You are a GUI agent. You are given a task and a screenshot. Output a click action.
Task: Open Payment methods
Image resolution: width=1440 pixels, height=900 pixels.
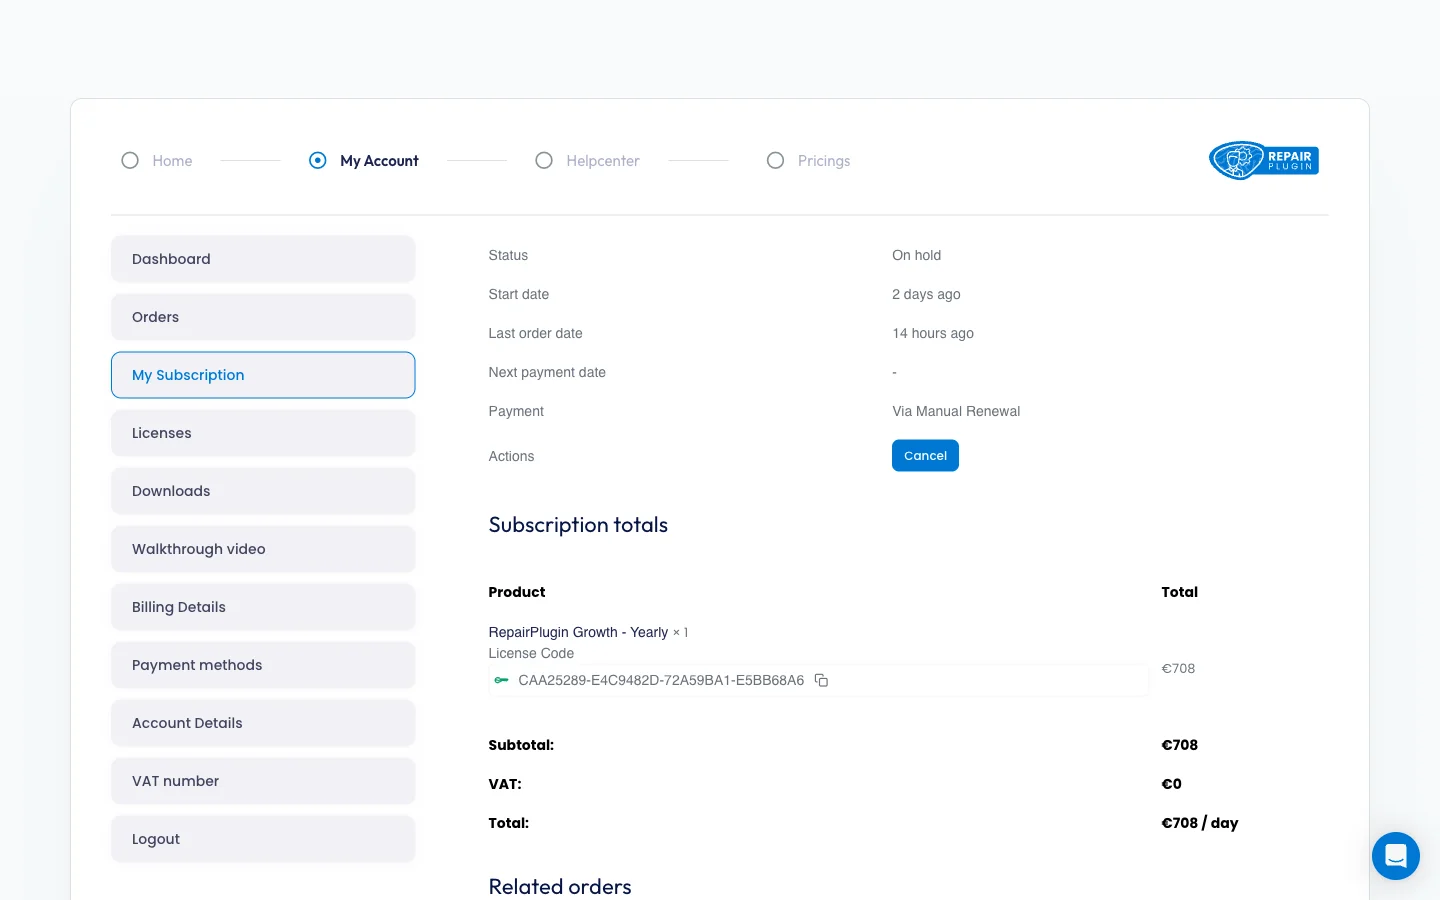point(263,665)
